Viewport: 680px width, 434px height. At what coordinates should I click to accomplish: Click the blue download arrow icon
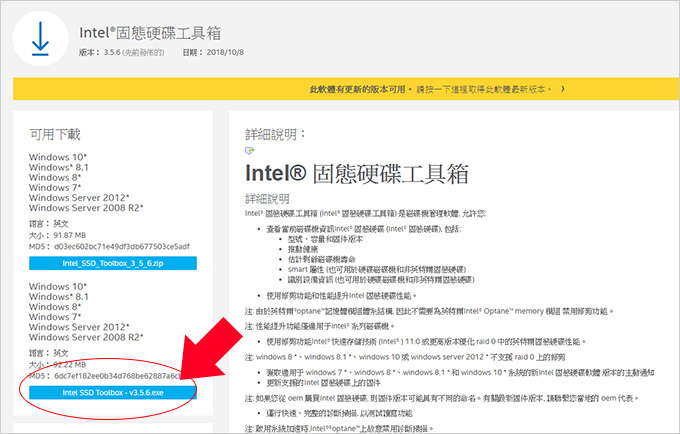point(40,39)
